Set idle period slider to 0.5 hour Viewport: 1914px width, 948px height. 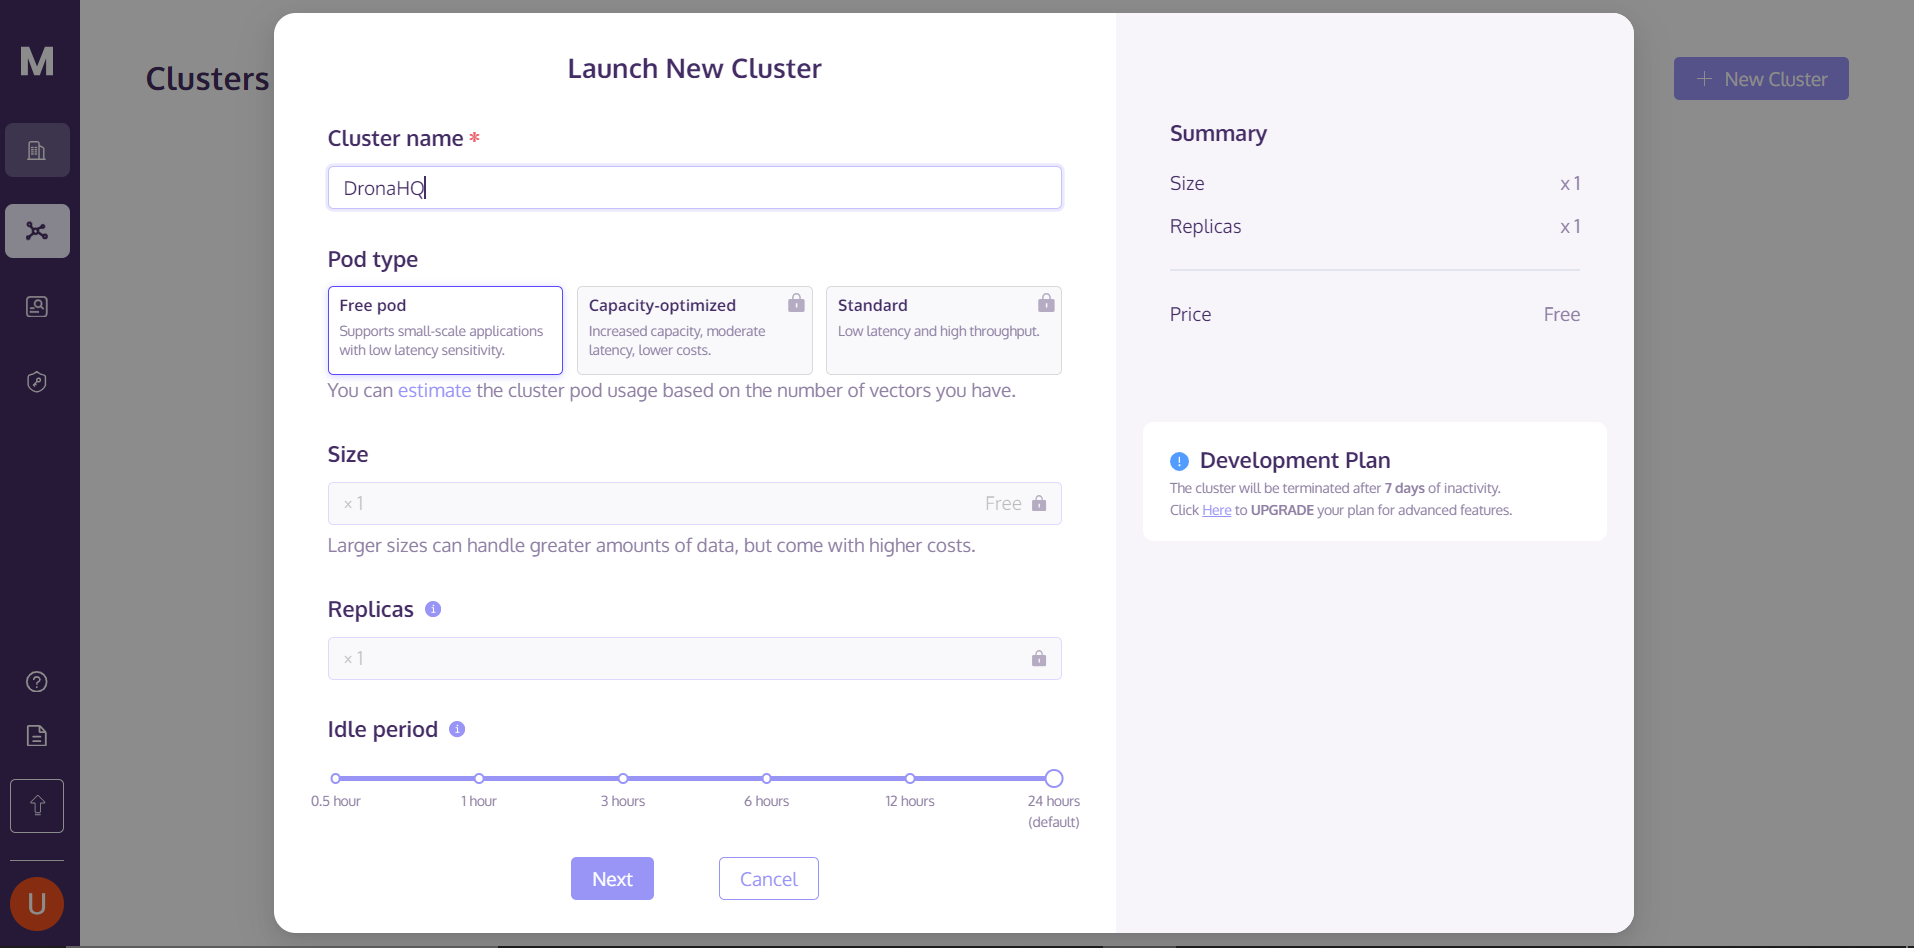click(336, 778)
